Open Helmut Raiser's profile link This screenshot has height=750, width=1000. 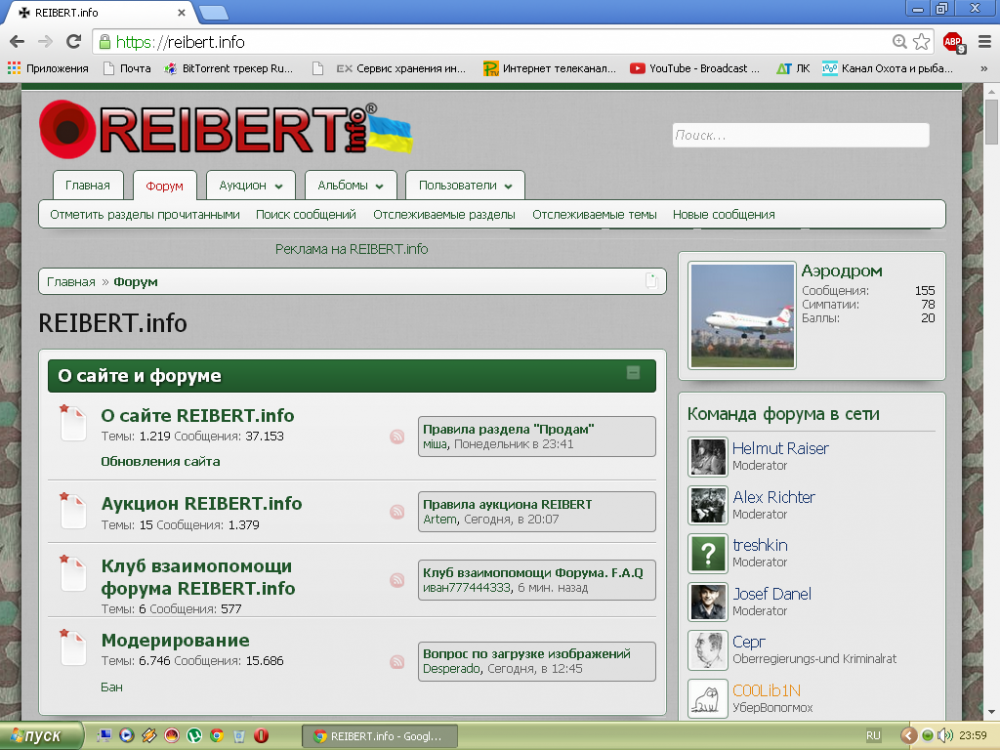click(780, 448)
